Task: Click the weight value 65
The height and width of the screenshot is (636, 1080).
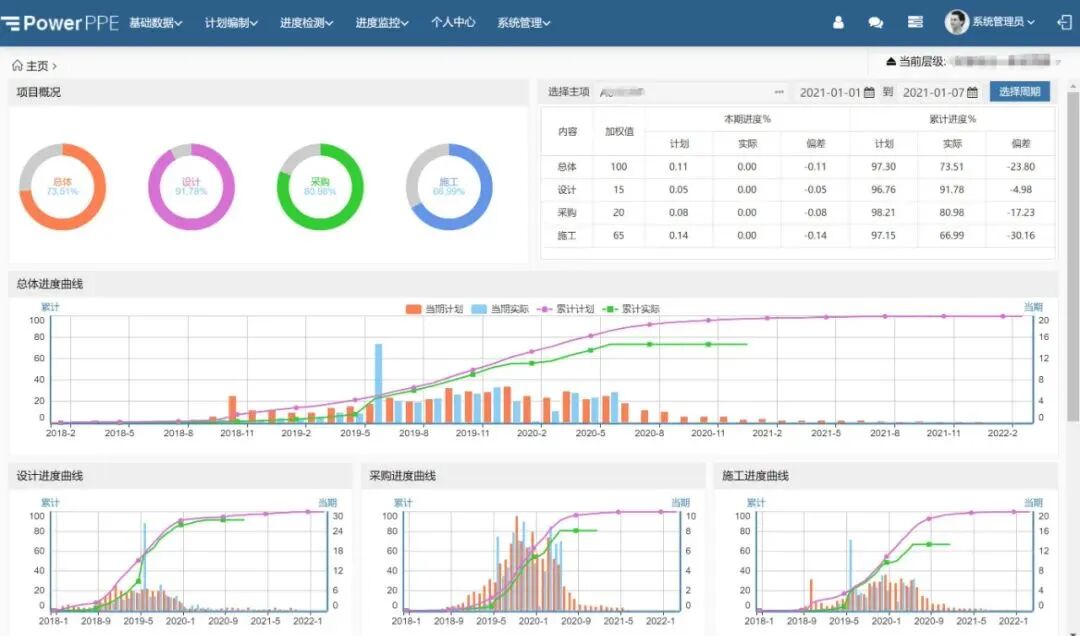Action: tap(619, 236)
